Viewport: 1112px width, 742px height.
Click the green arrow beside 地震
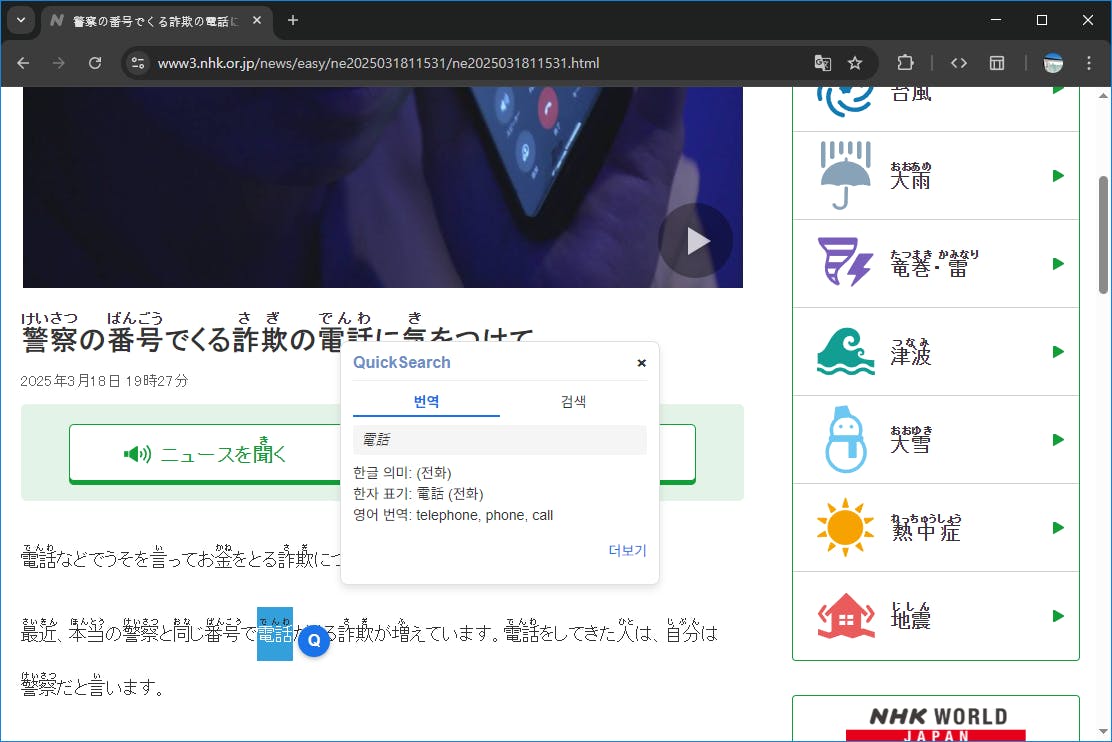point(1058,616)
